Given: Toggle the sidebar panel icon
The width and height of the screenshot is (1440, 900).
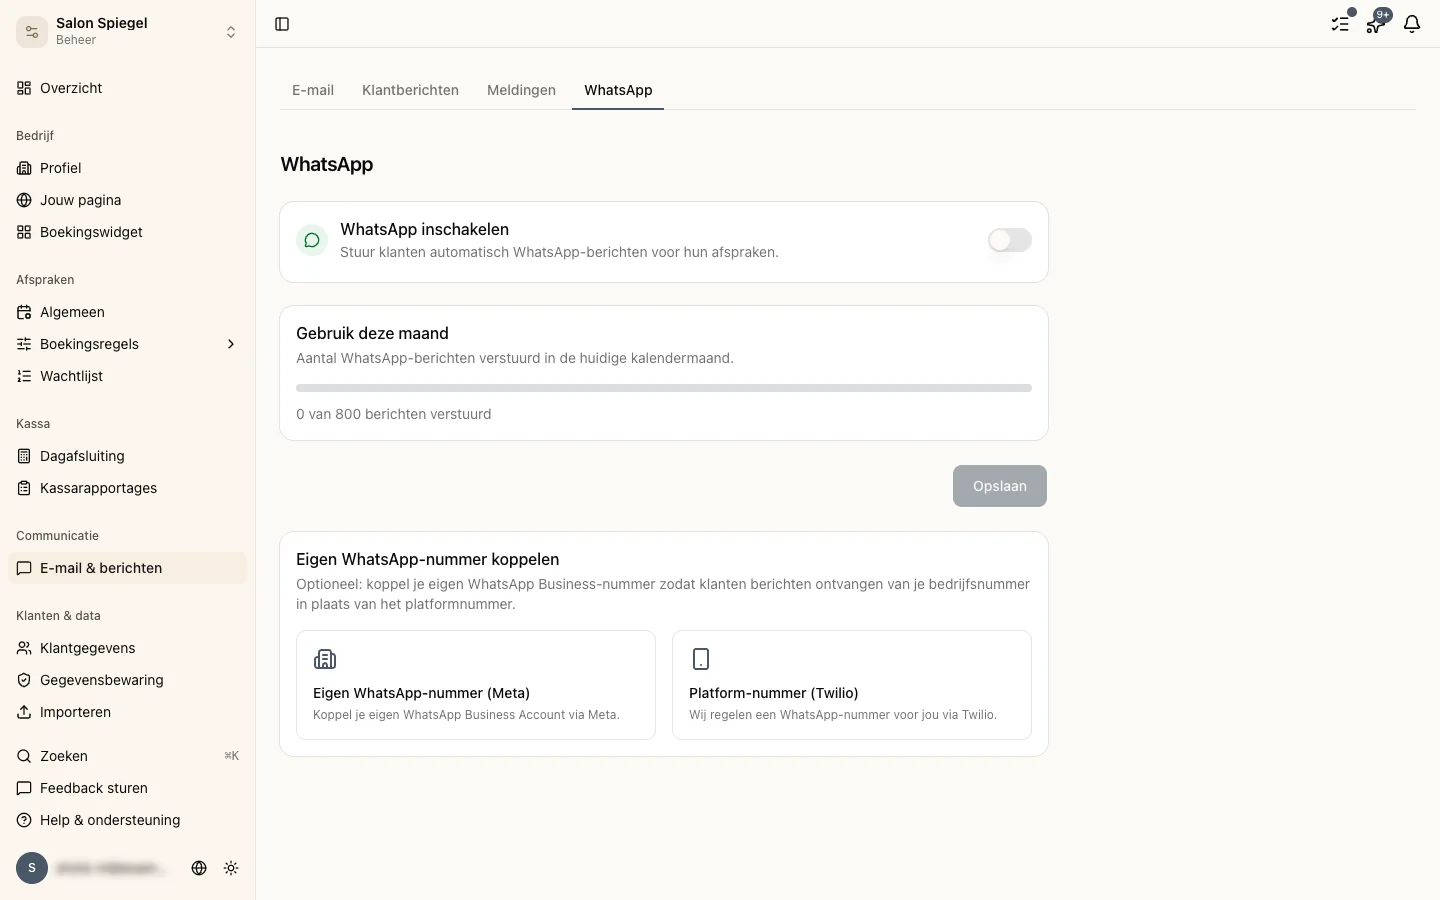Looking at the screenshot, I should pos(282,24).
